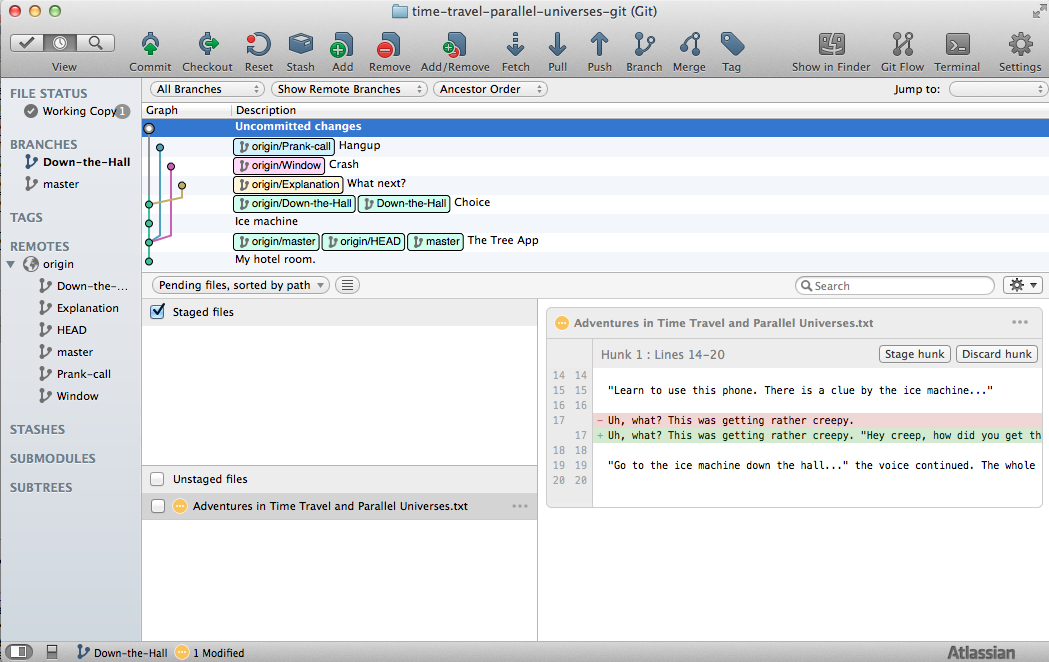Open the Show Remote Branches dropdown
Viewport: 1049px width, 662px height.
[x=349, y=89]
